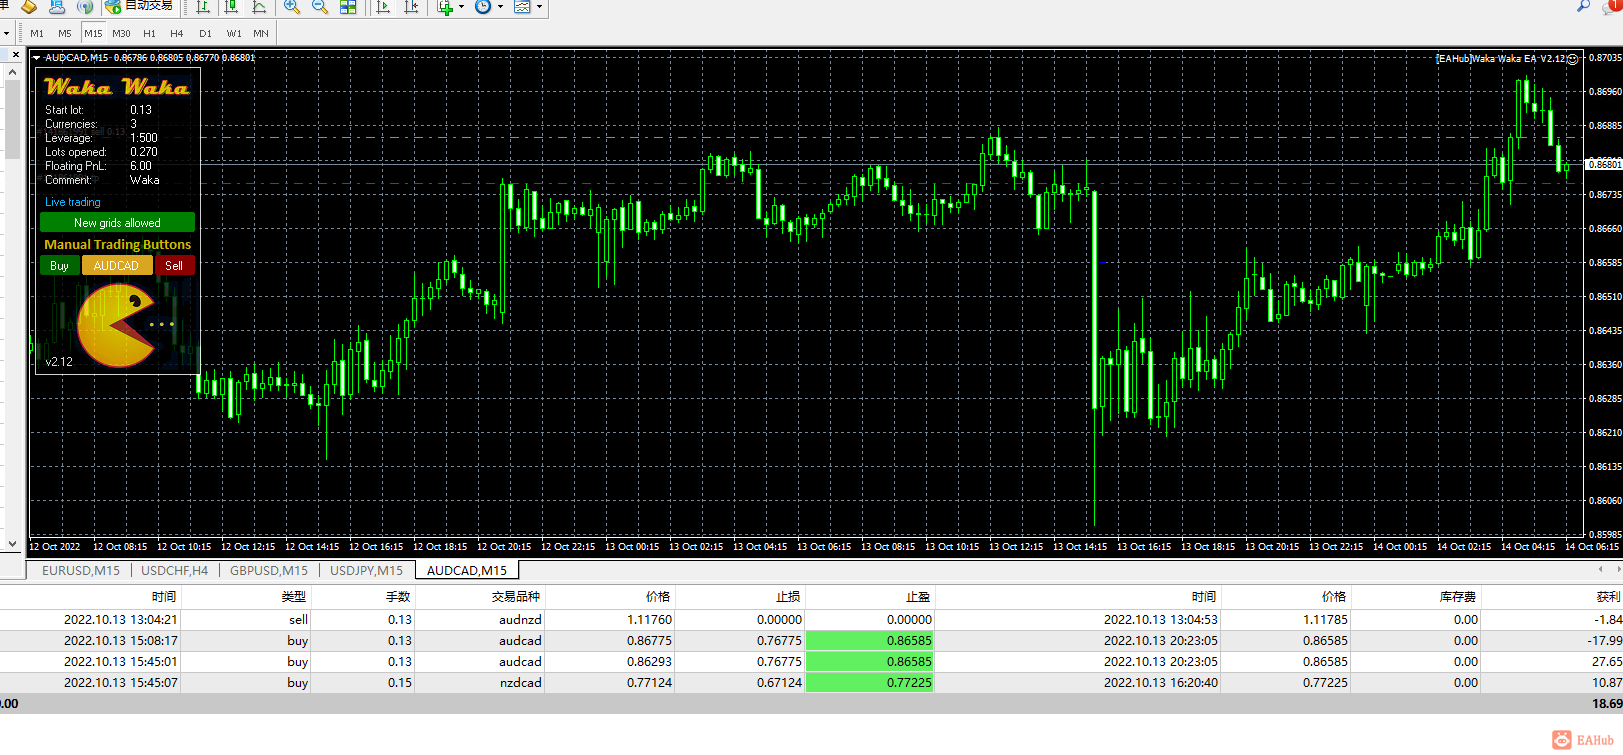The width and height of the screenshot is (1623, 755).
Task: Click the Zoom Out magnifier icon
Action: [x=320, y=7]
